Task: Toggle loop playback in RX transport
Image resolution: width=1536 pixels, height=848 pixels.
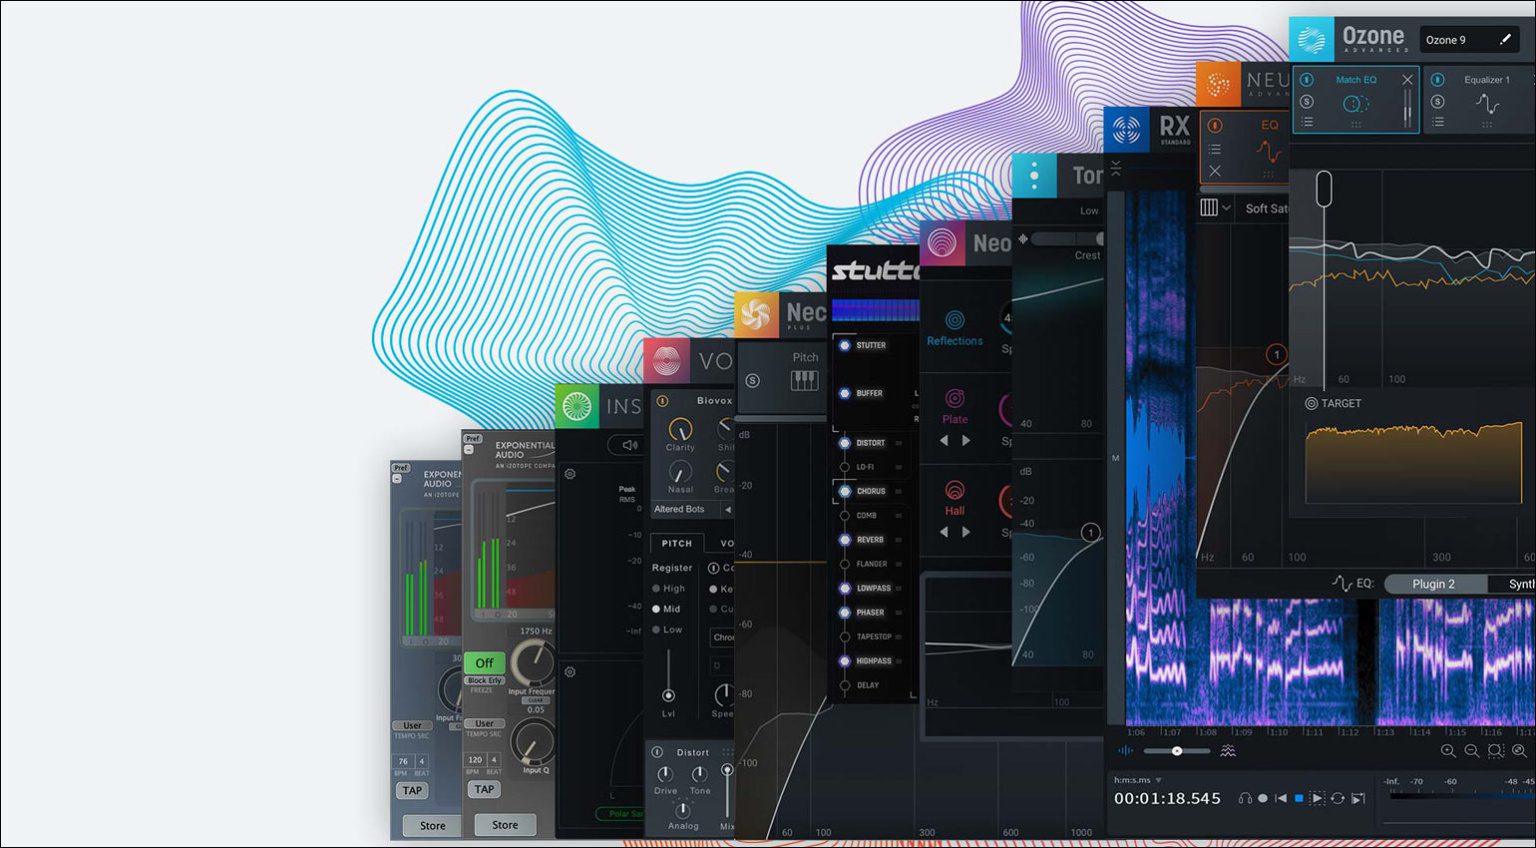Action: pos(1337,798)
